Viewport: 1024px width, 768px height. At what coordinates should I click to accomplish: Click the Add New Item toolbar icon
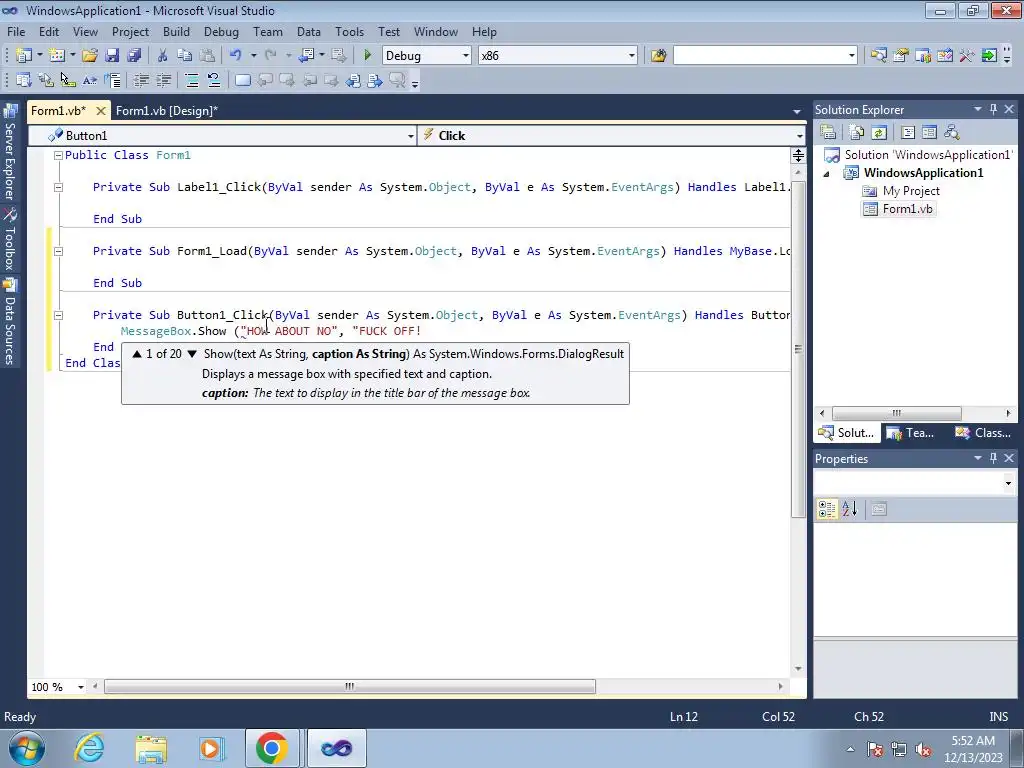click(57, 56)
